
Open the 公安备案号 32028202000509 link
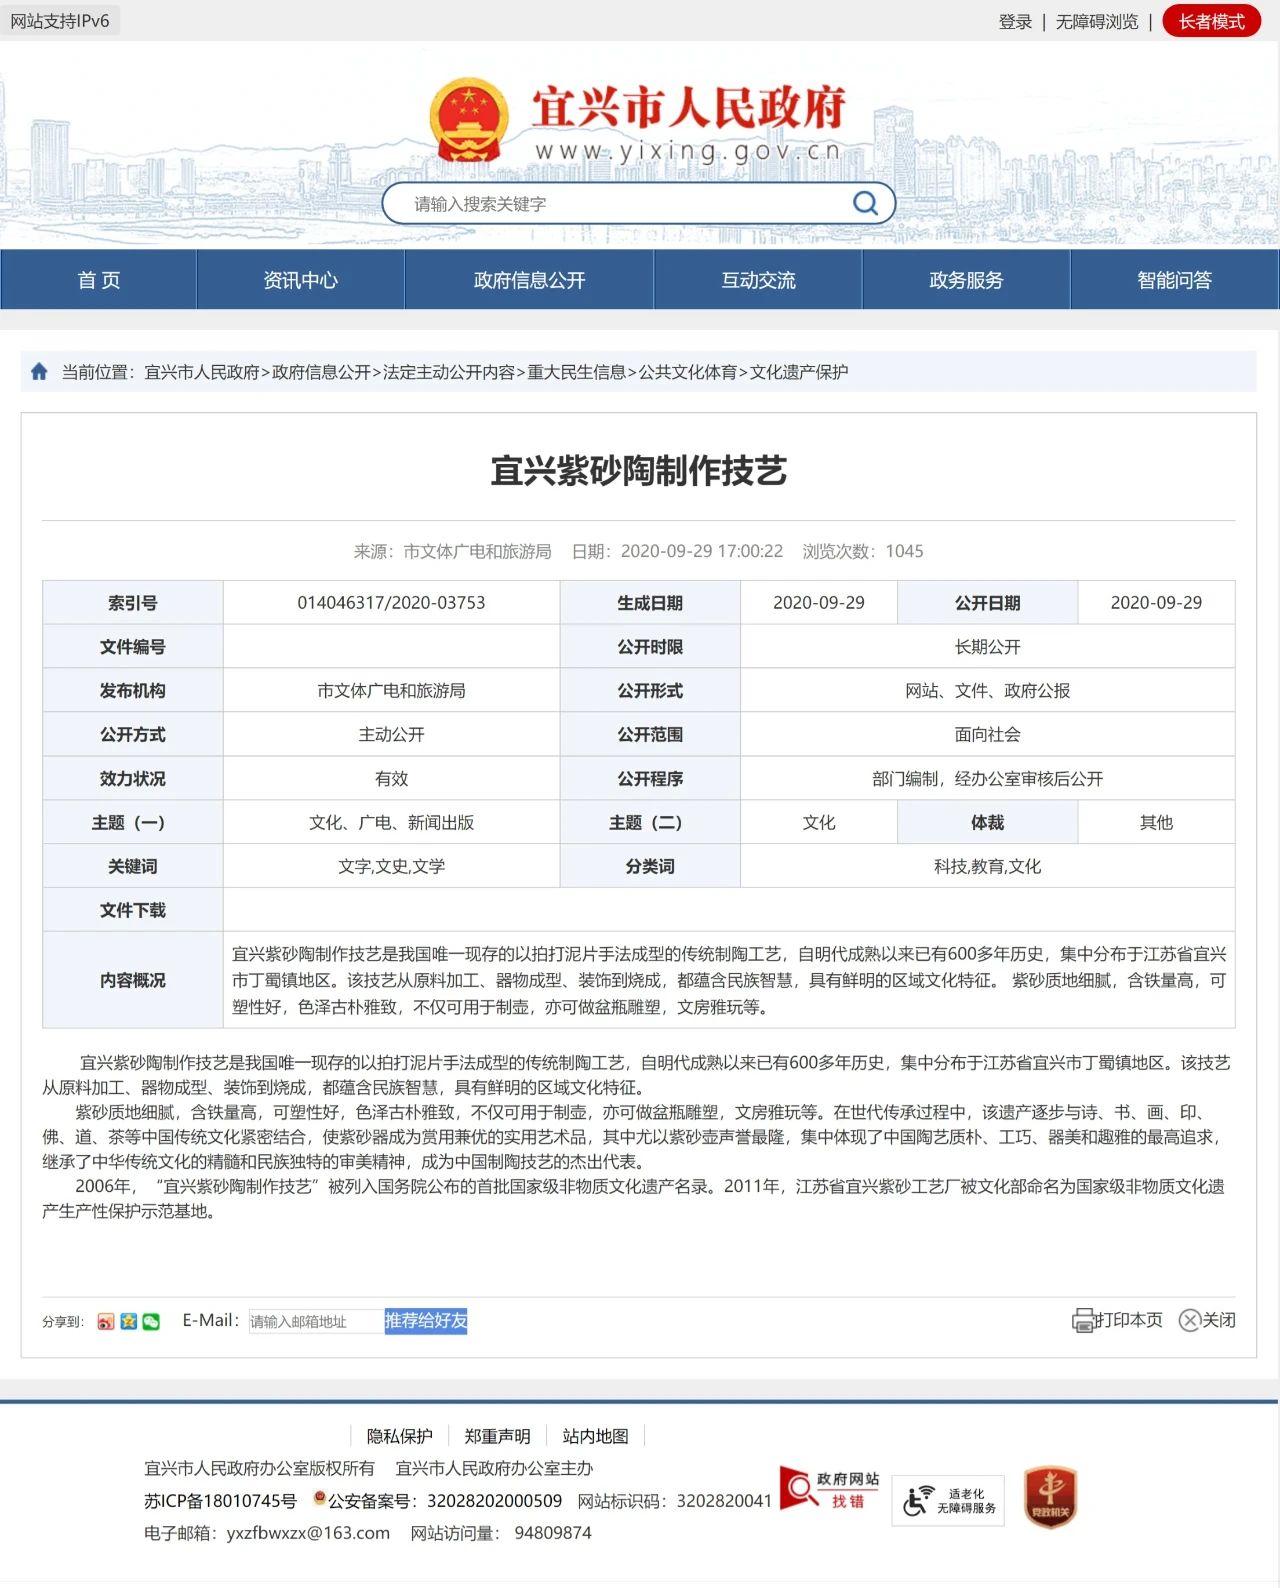pyautogui.click(x=445, y=1501)
